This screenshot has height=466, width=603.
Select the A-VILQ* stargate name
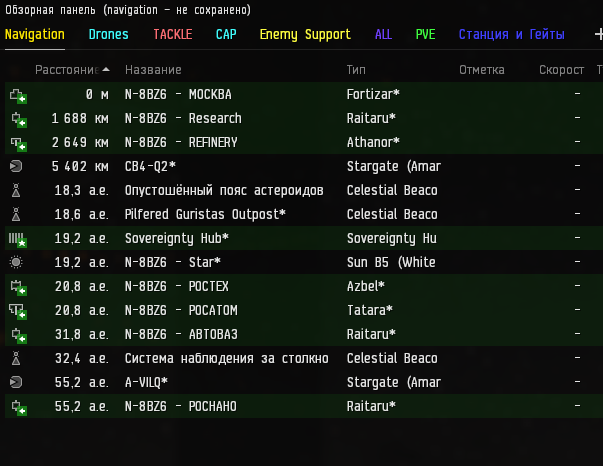pyautogui.click(x=146, y=382)
